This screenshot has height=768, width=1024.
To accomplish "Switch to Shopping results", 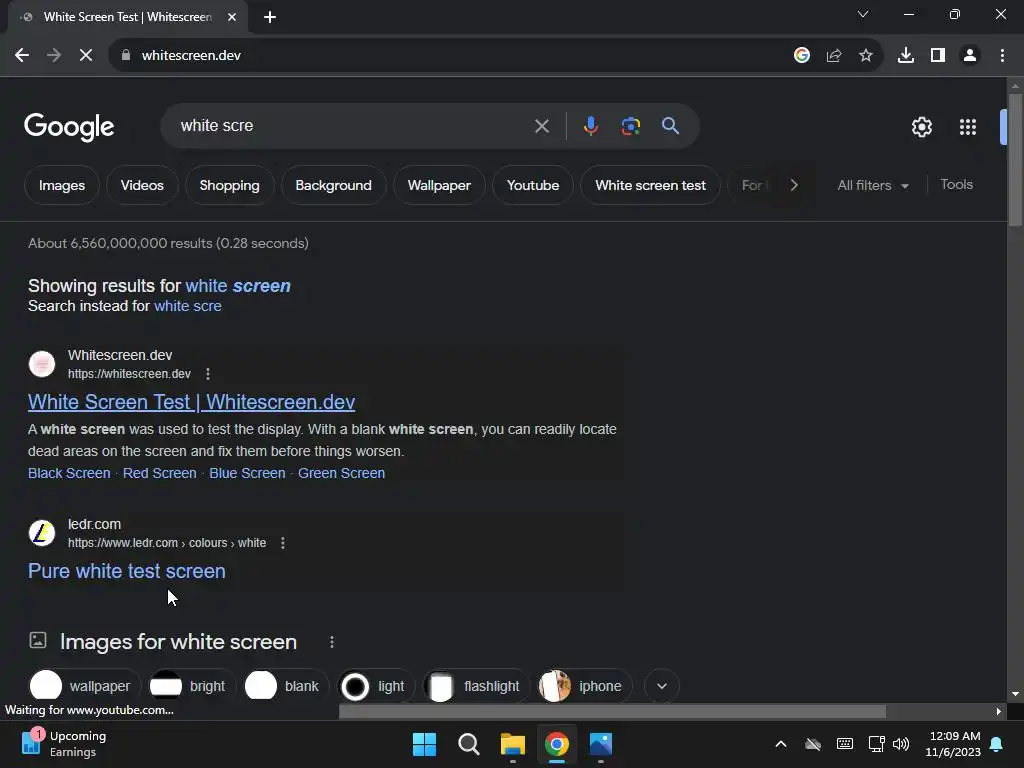I will pyautogui.click(x=229, y=185).
